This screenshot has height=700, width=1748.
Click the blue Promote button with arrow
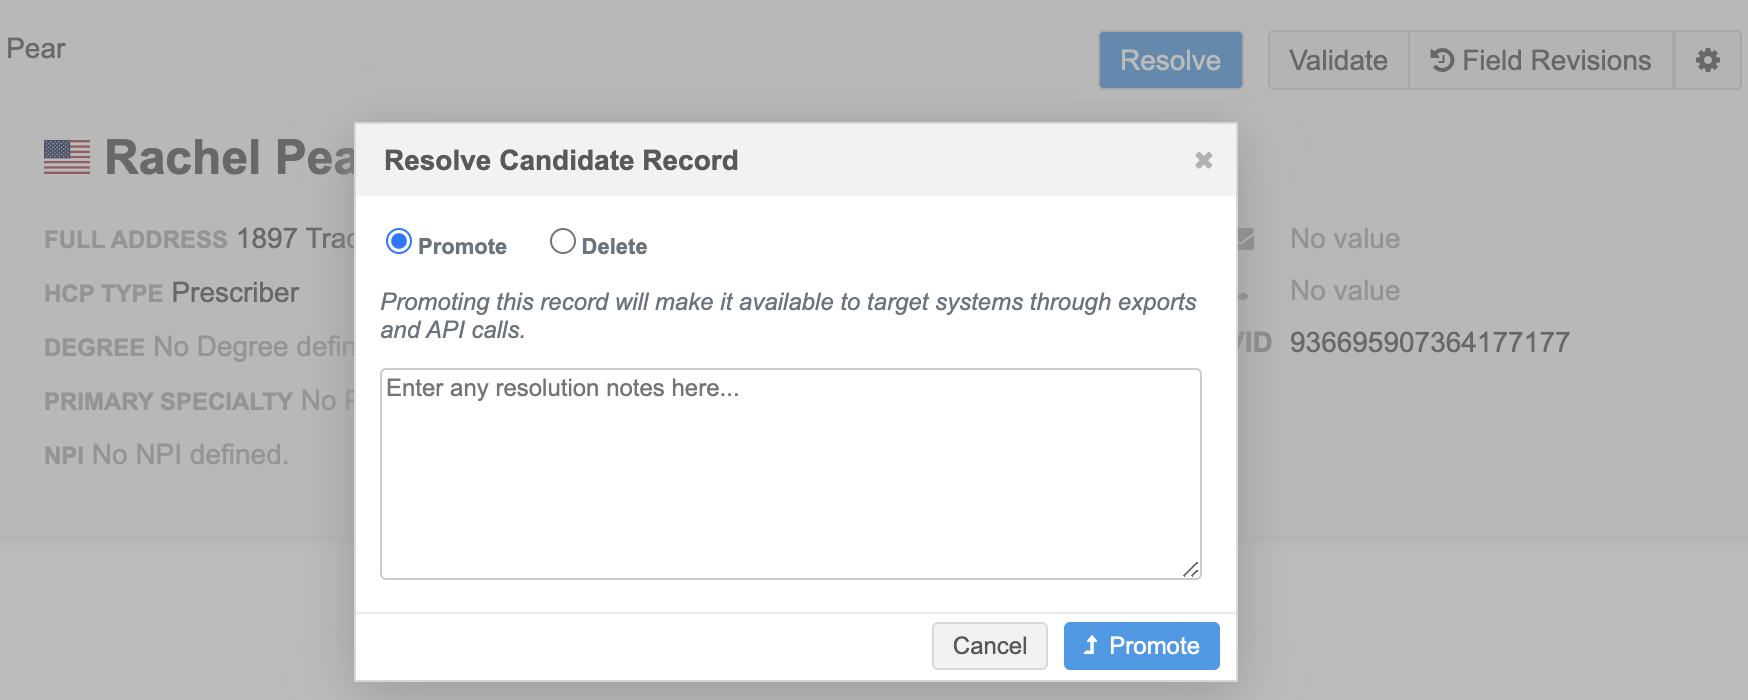[x=1141, y=646]
